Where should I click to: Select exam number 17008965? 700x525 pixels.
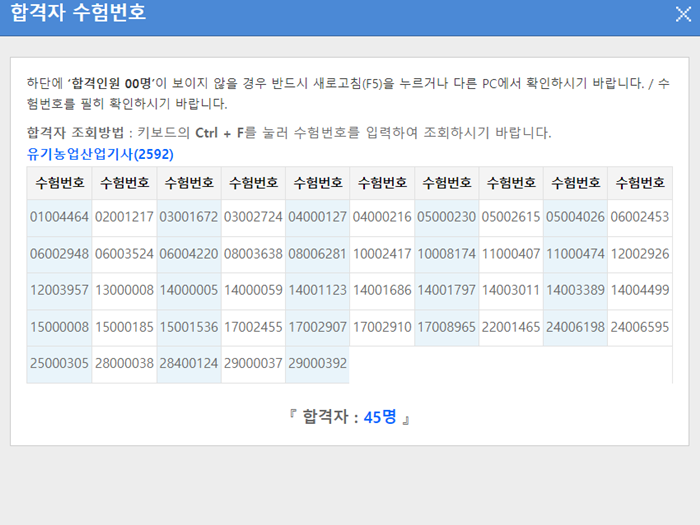(x=446, y=327)
